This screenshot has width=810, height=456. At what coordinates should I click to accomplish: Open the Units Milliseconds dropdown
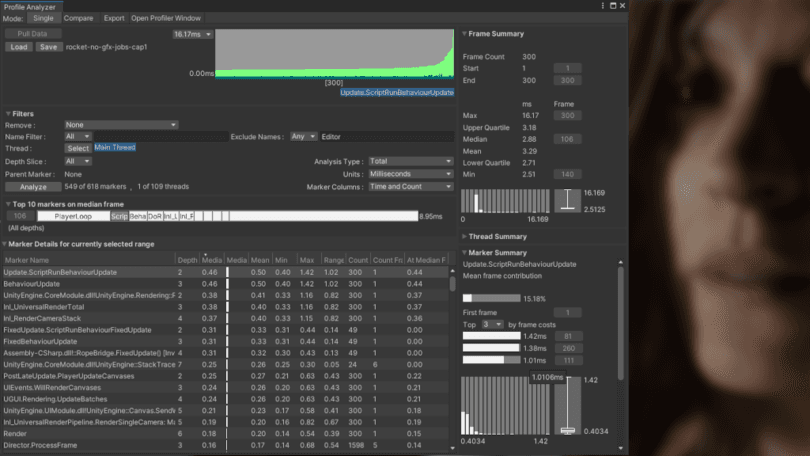click(410, 174)
